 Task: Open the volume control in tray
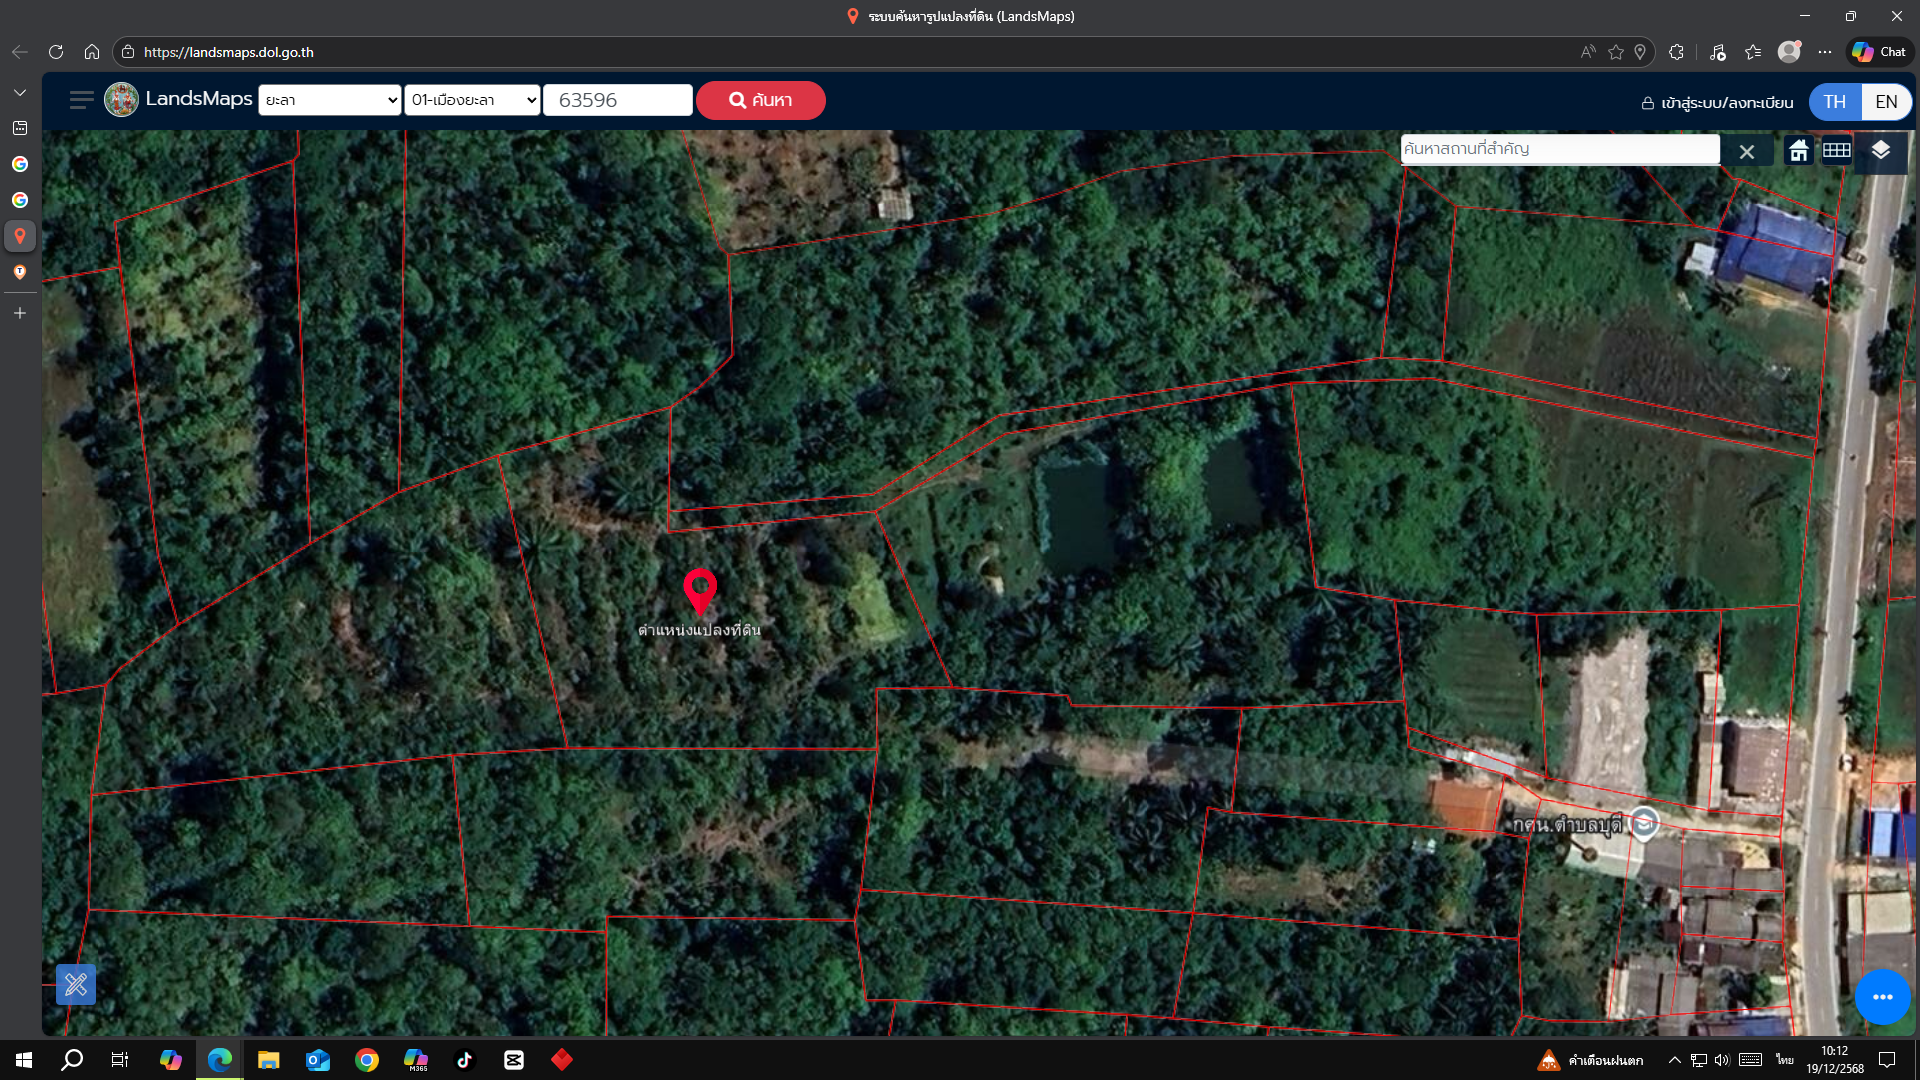[1722, 1060]
